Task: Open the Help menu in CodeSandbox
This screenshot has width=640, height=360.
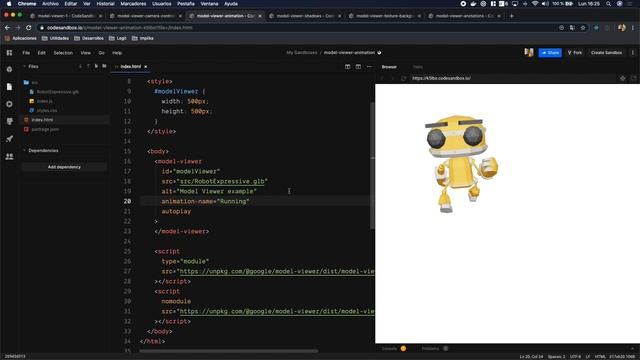Action: 117,53
